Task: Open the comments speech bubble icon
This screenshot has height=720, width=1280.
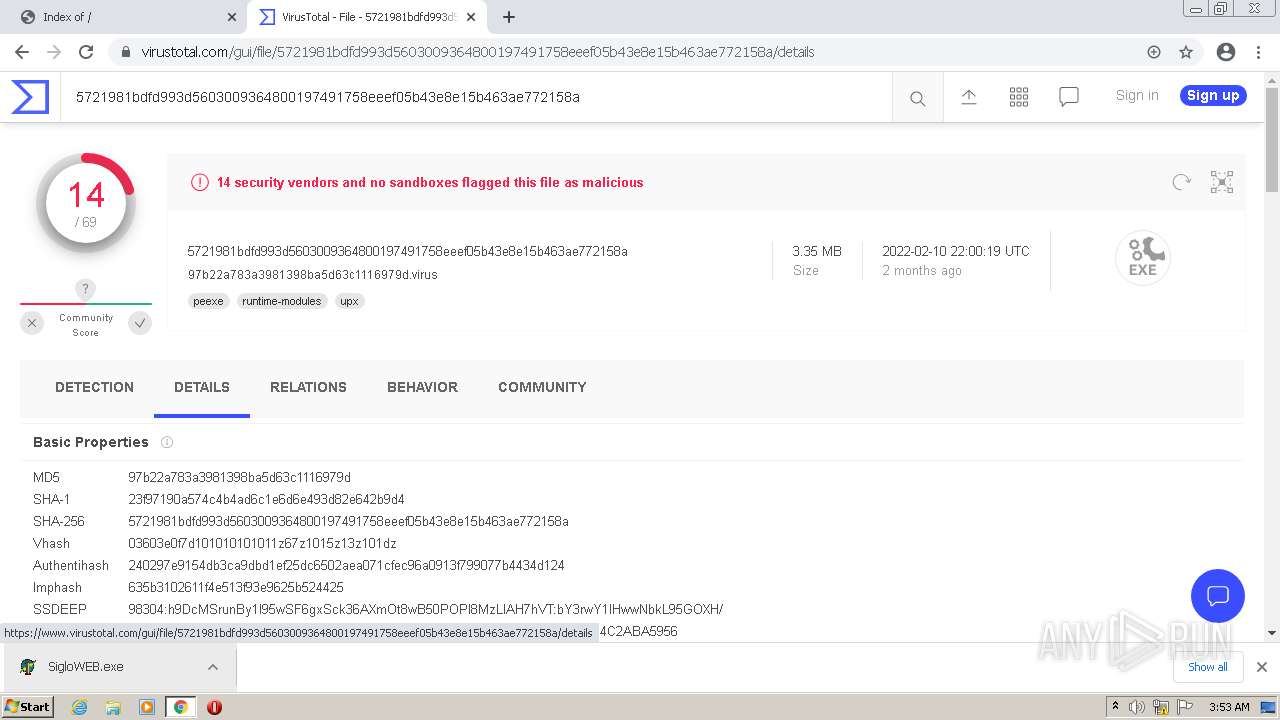Action: tap(1069, 97)
